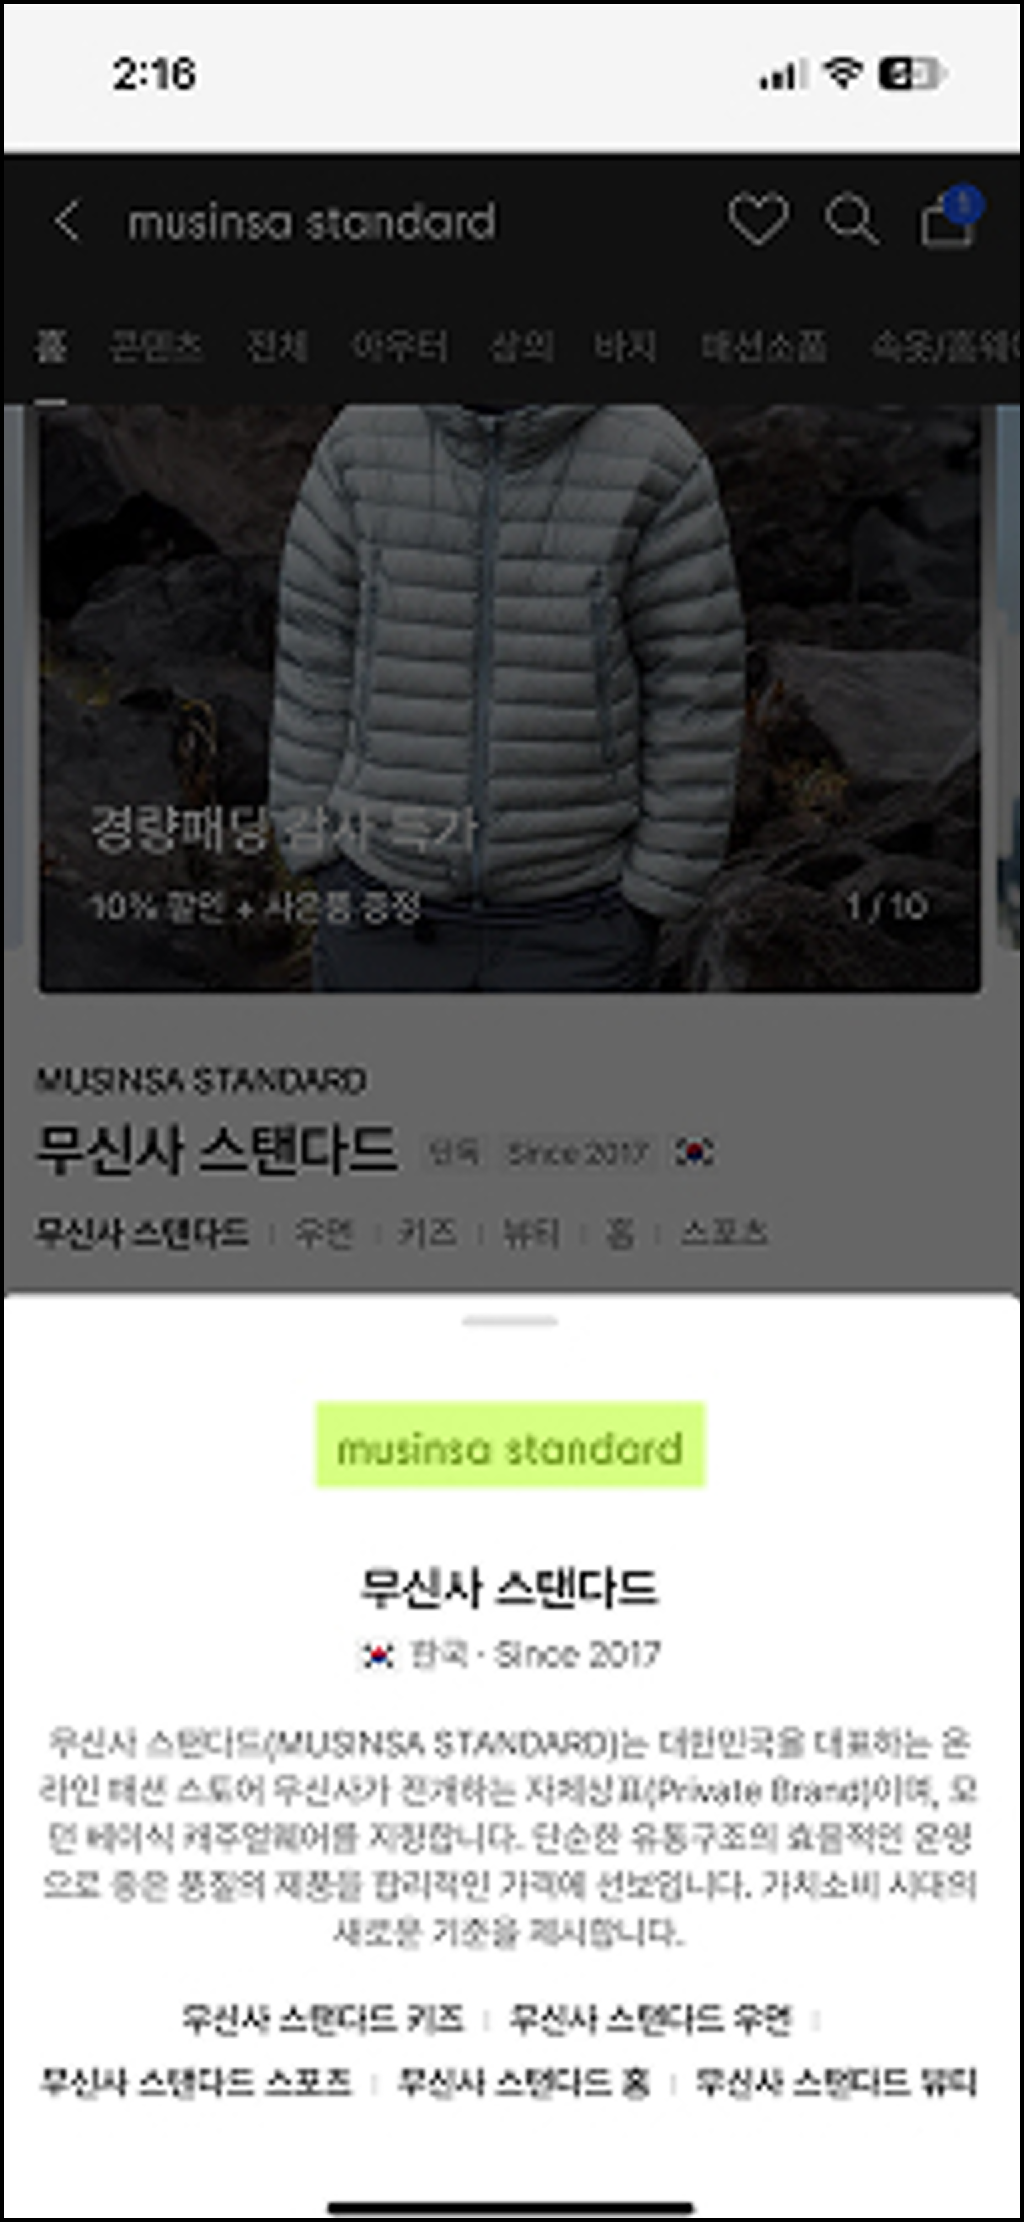Screen dimensions: 1024x2222
Task: Tap the padded jacket banner image
Action: point(510,699)
